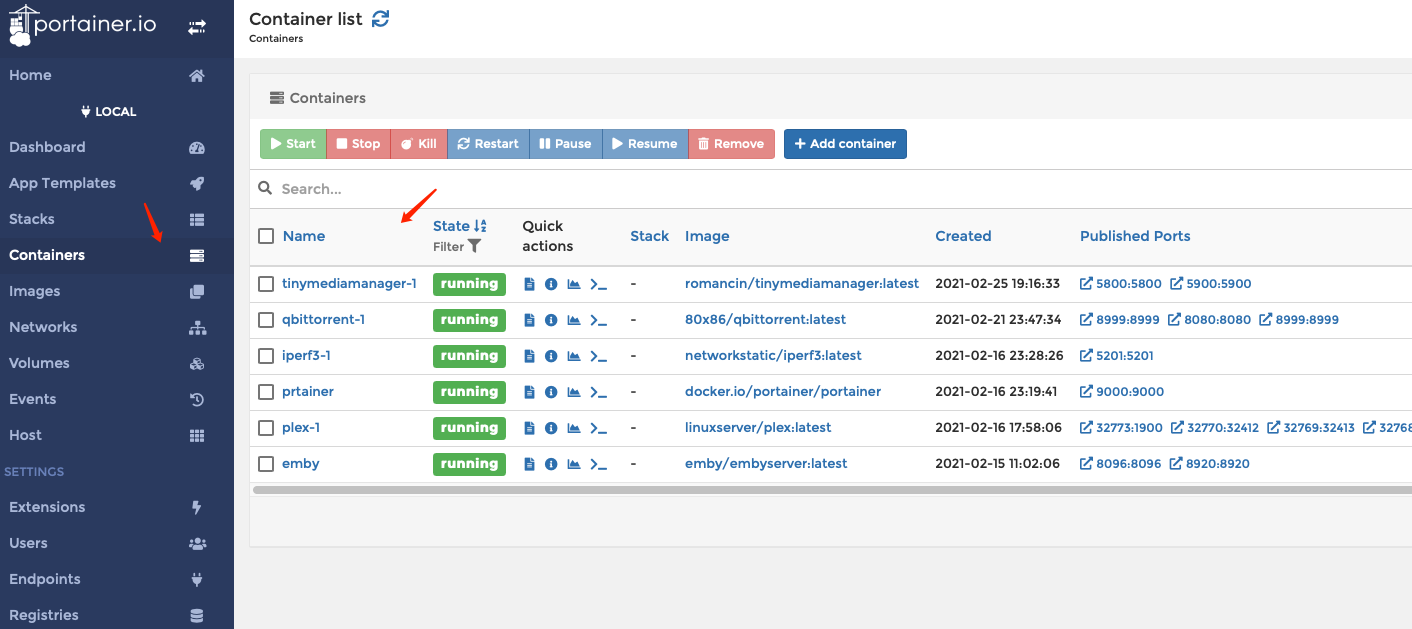Go to Home in sidebar
This screenshot has height=629, width=1412.
(117, 75)
